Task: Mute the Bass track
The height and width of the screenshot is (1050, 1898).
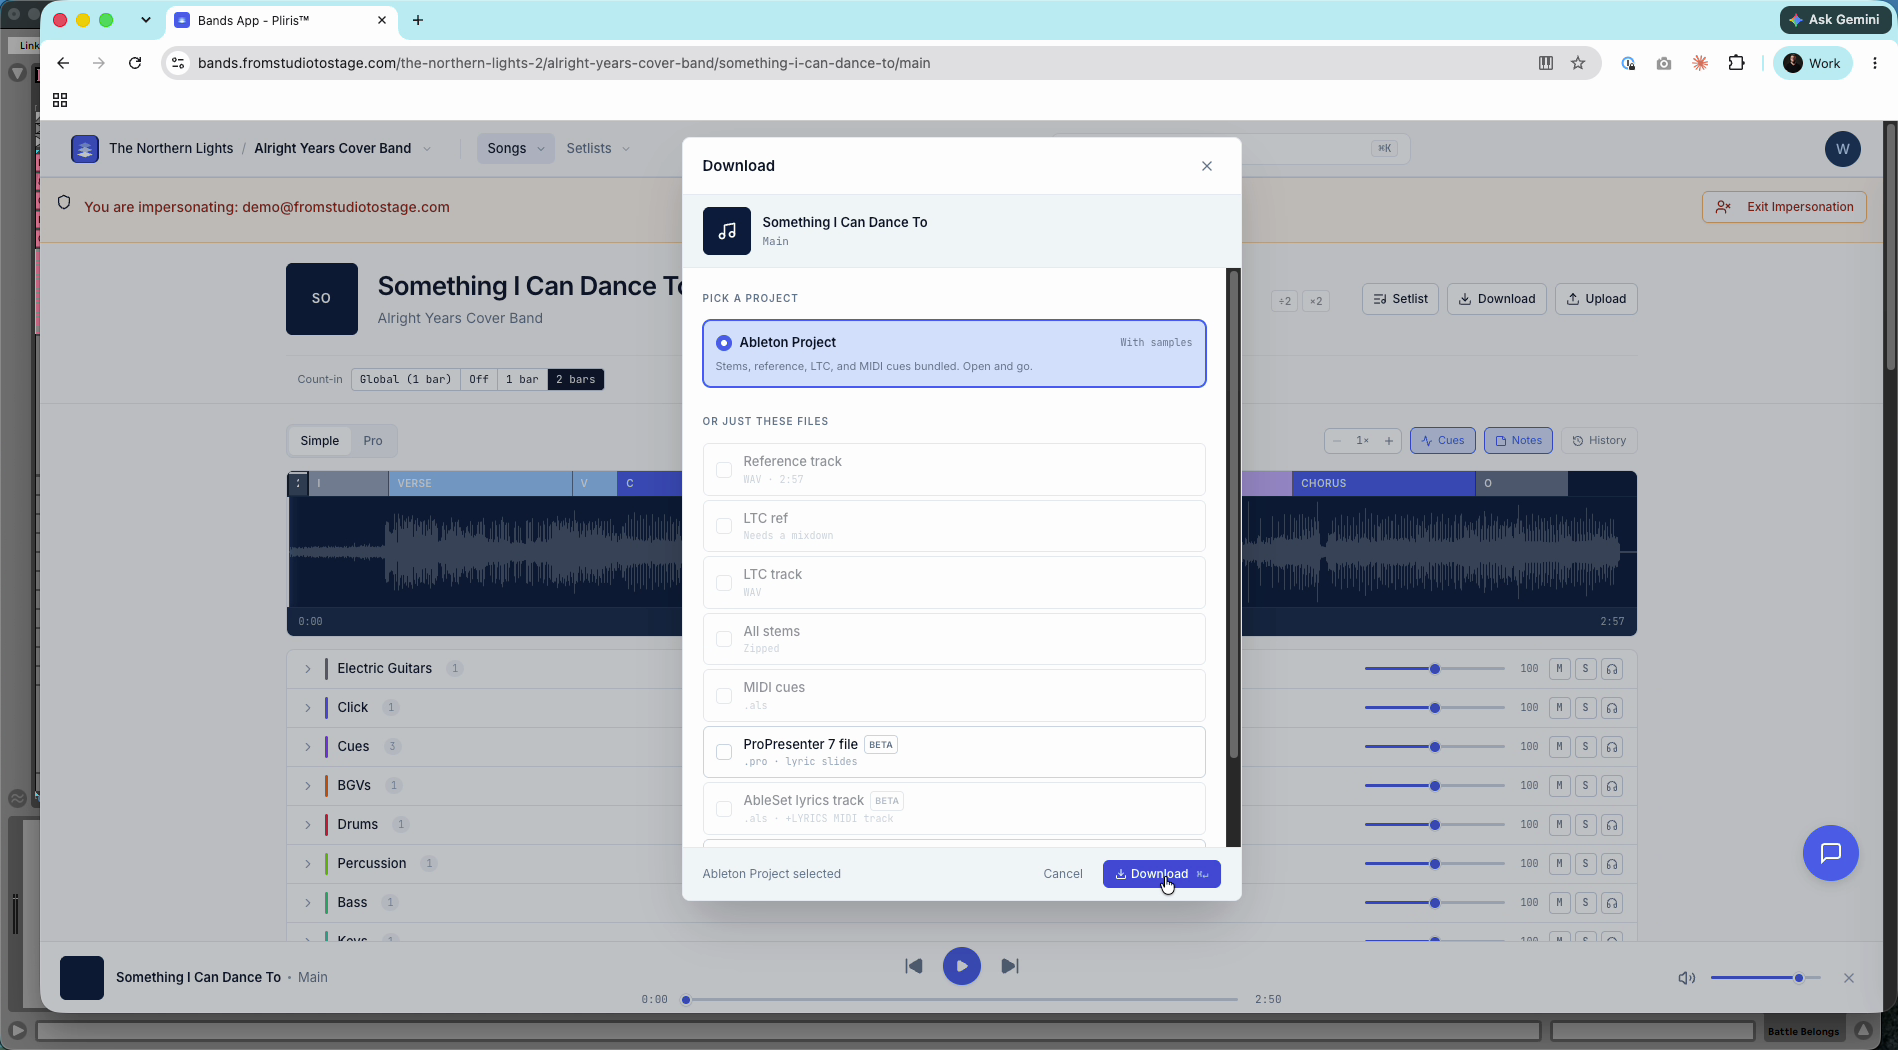Action: [1559, 903]
